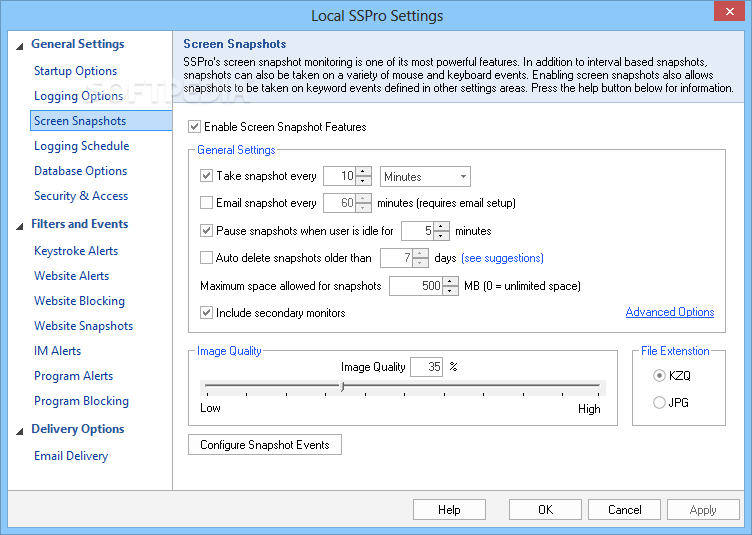The image size is (752, 535).
Task: Click the idle minutes field showing 5
Action: [x=418, y=231]
